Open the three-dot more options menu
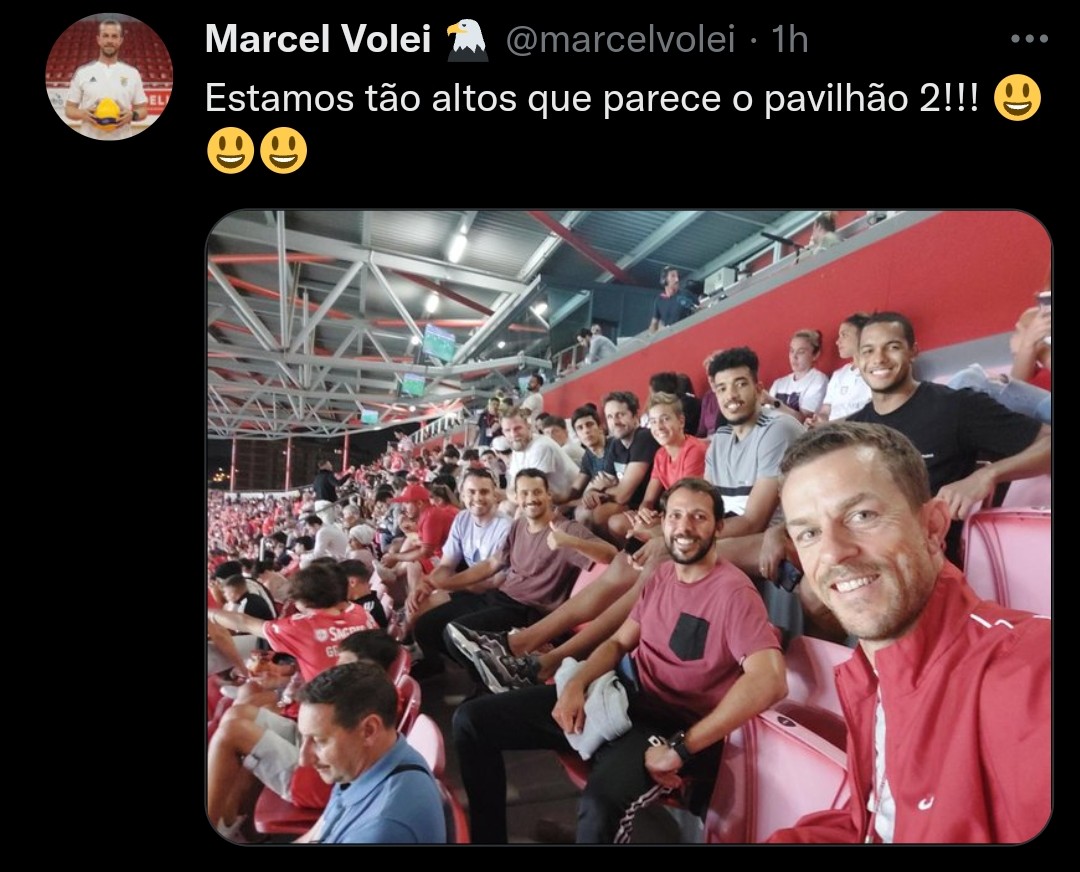 click(x=1030, y=39)
